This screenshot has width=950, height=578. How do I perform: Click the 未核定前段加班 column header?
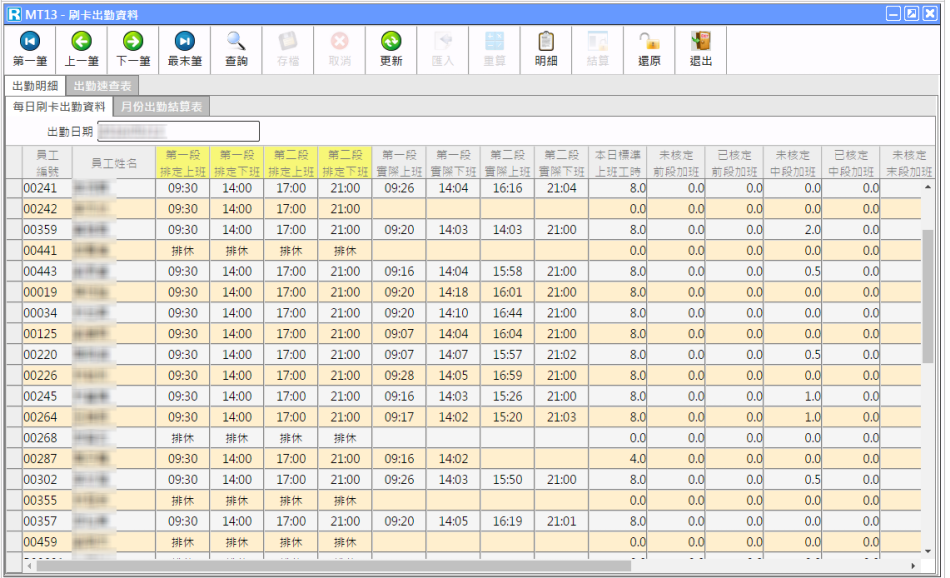coord(676,163)
